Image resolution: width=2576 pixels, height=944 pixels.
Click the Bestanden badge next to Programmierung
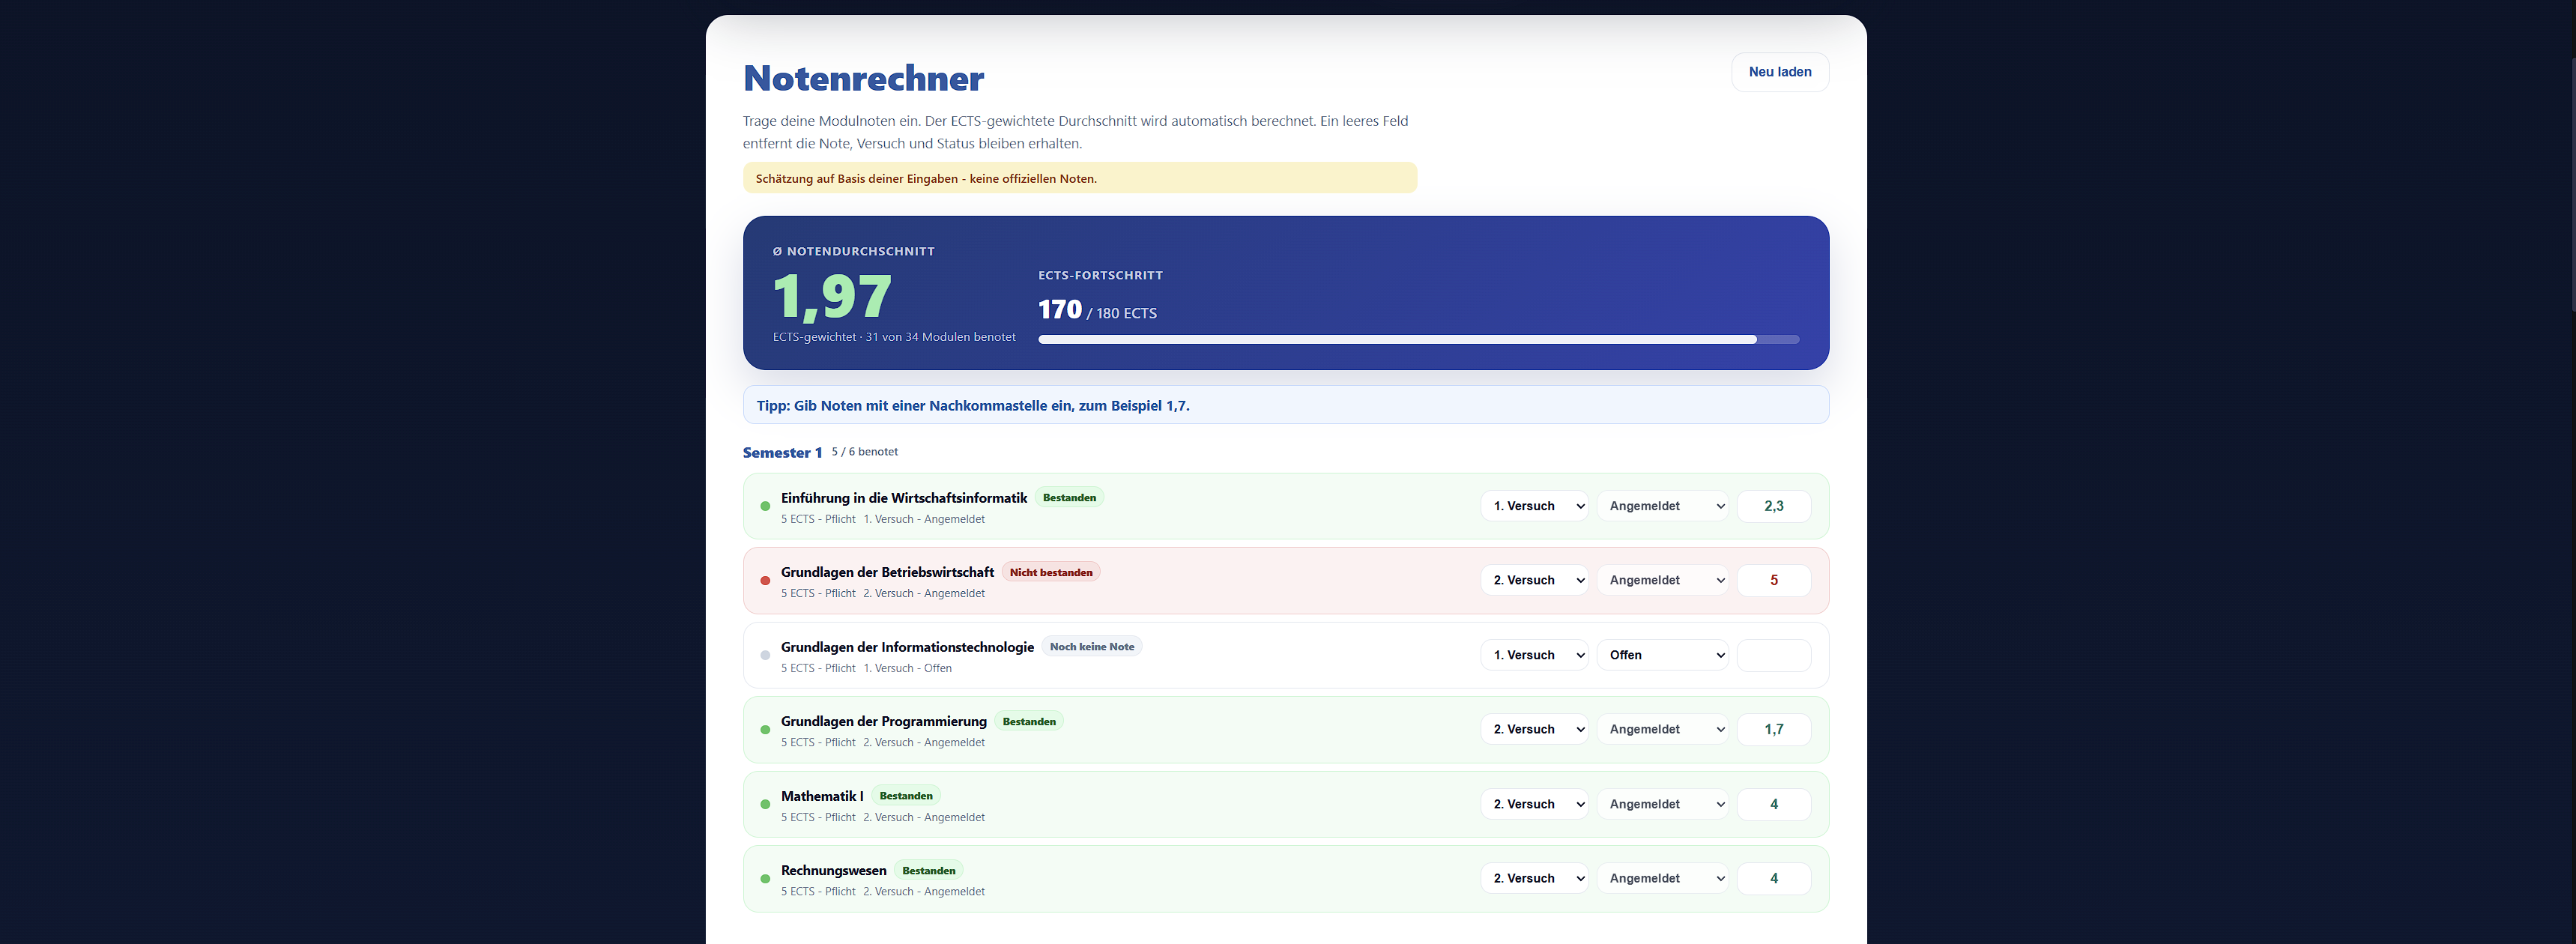tap(1029, 722)
